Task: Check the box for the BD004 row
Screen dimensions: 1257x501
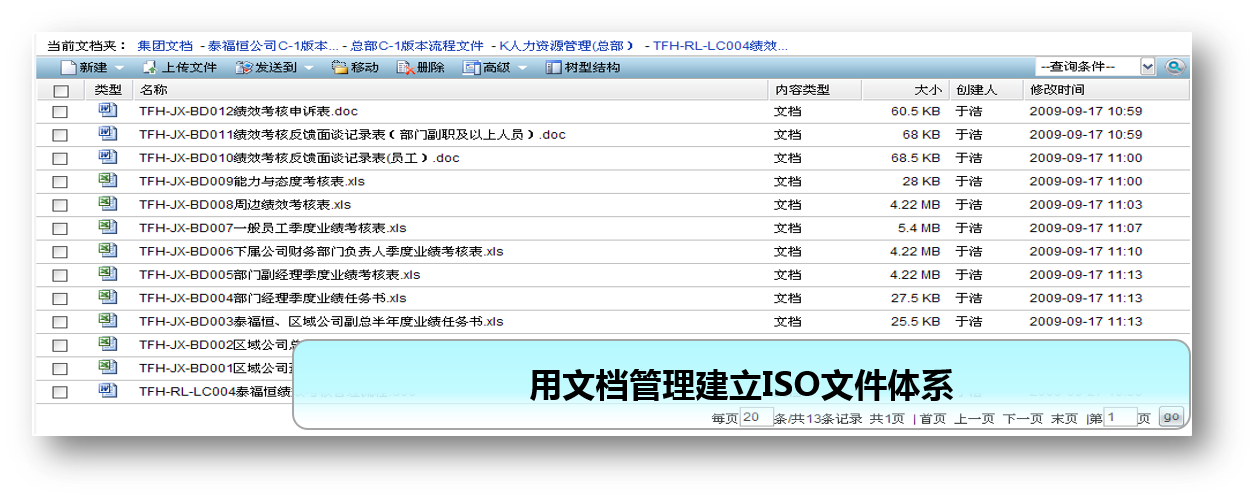Action: 60,299
